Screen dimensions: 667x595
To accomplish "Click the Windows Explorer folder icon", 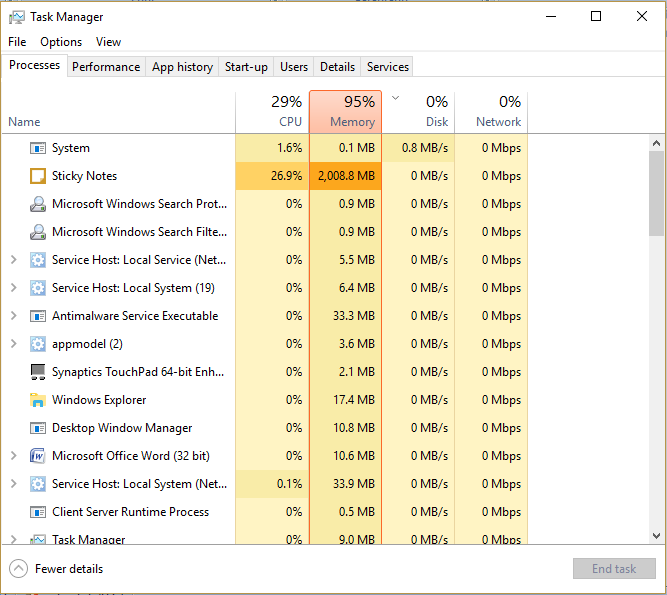I will click(x=38, y=400).
